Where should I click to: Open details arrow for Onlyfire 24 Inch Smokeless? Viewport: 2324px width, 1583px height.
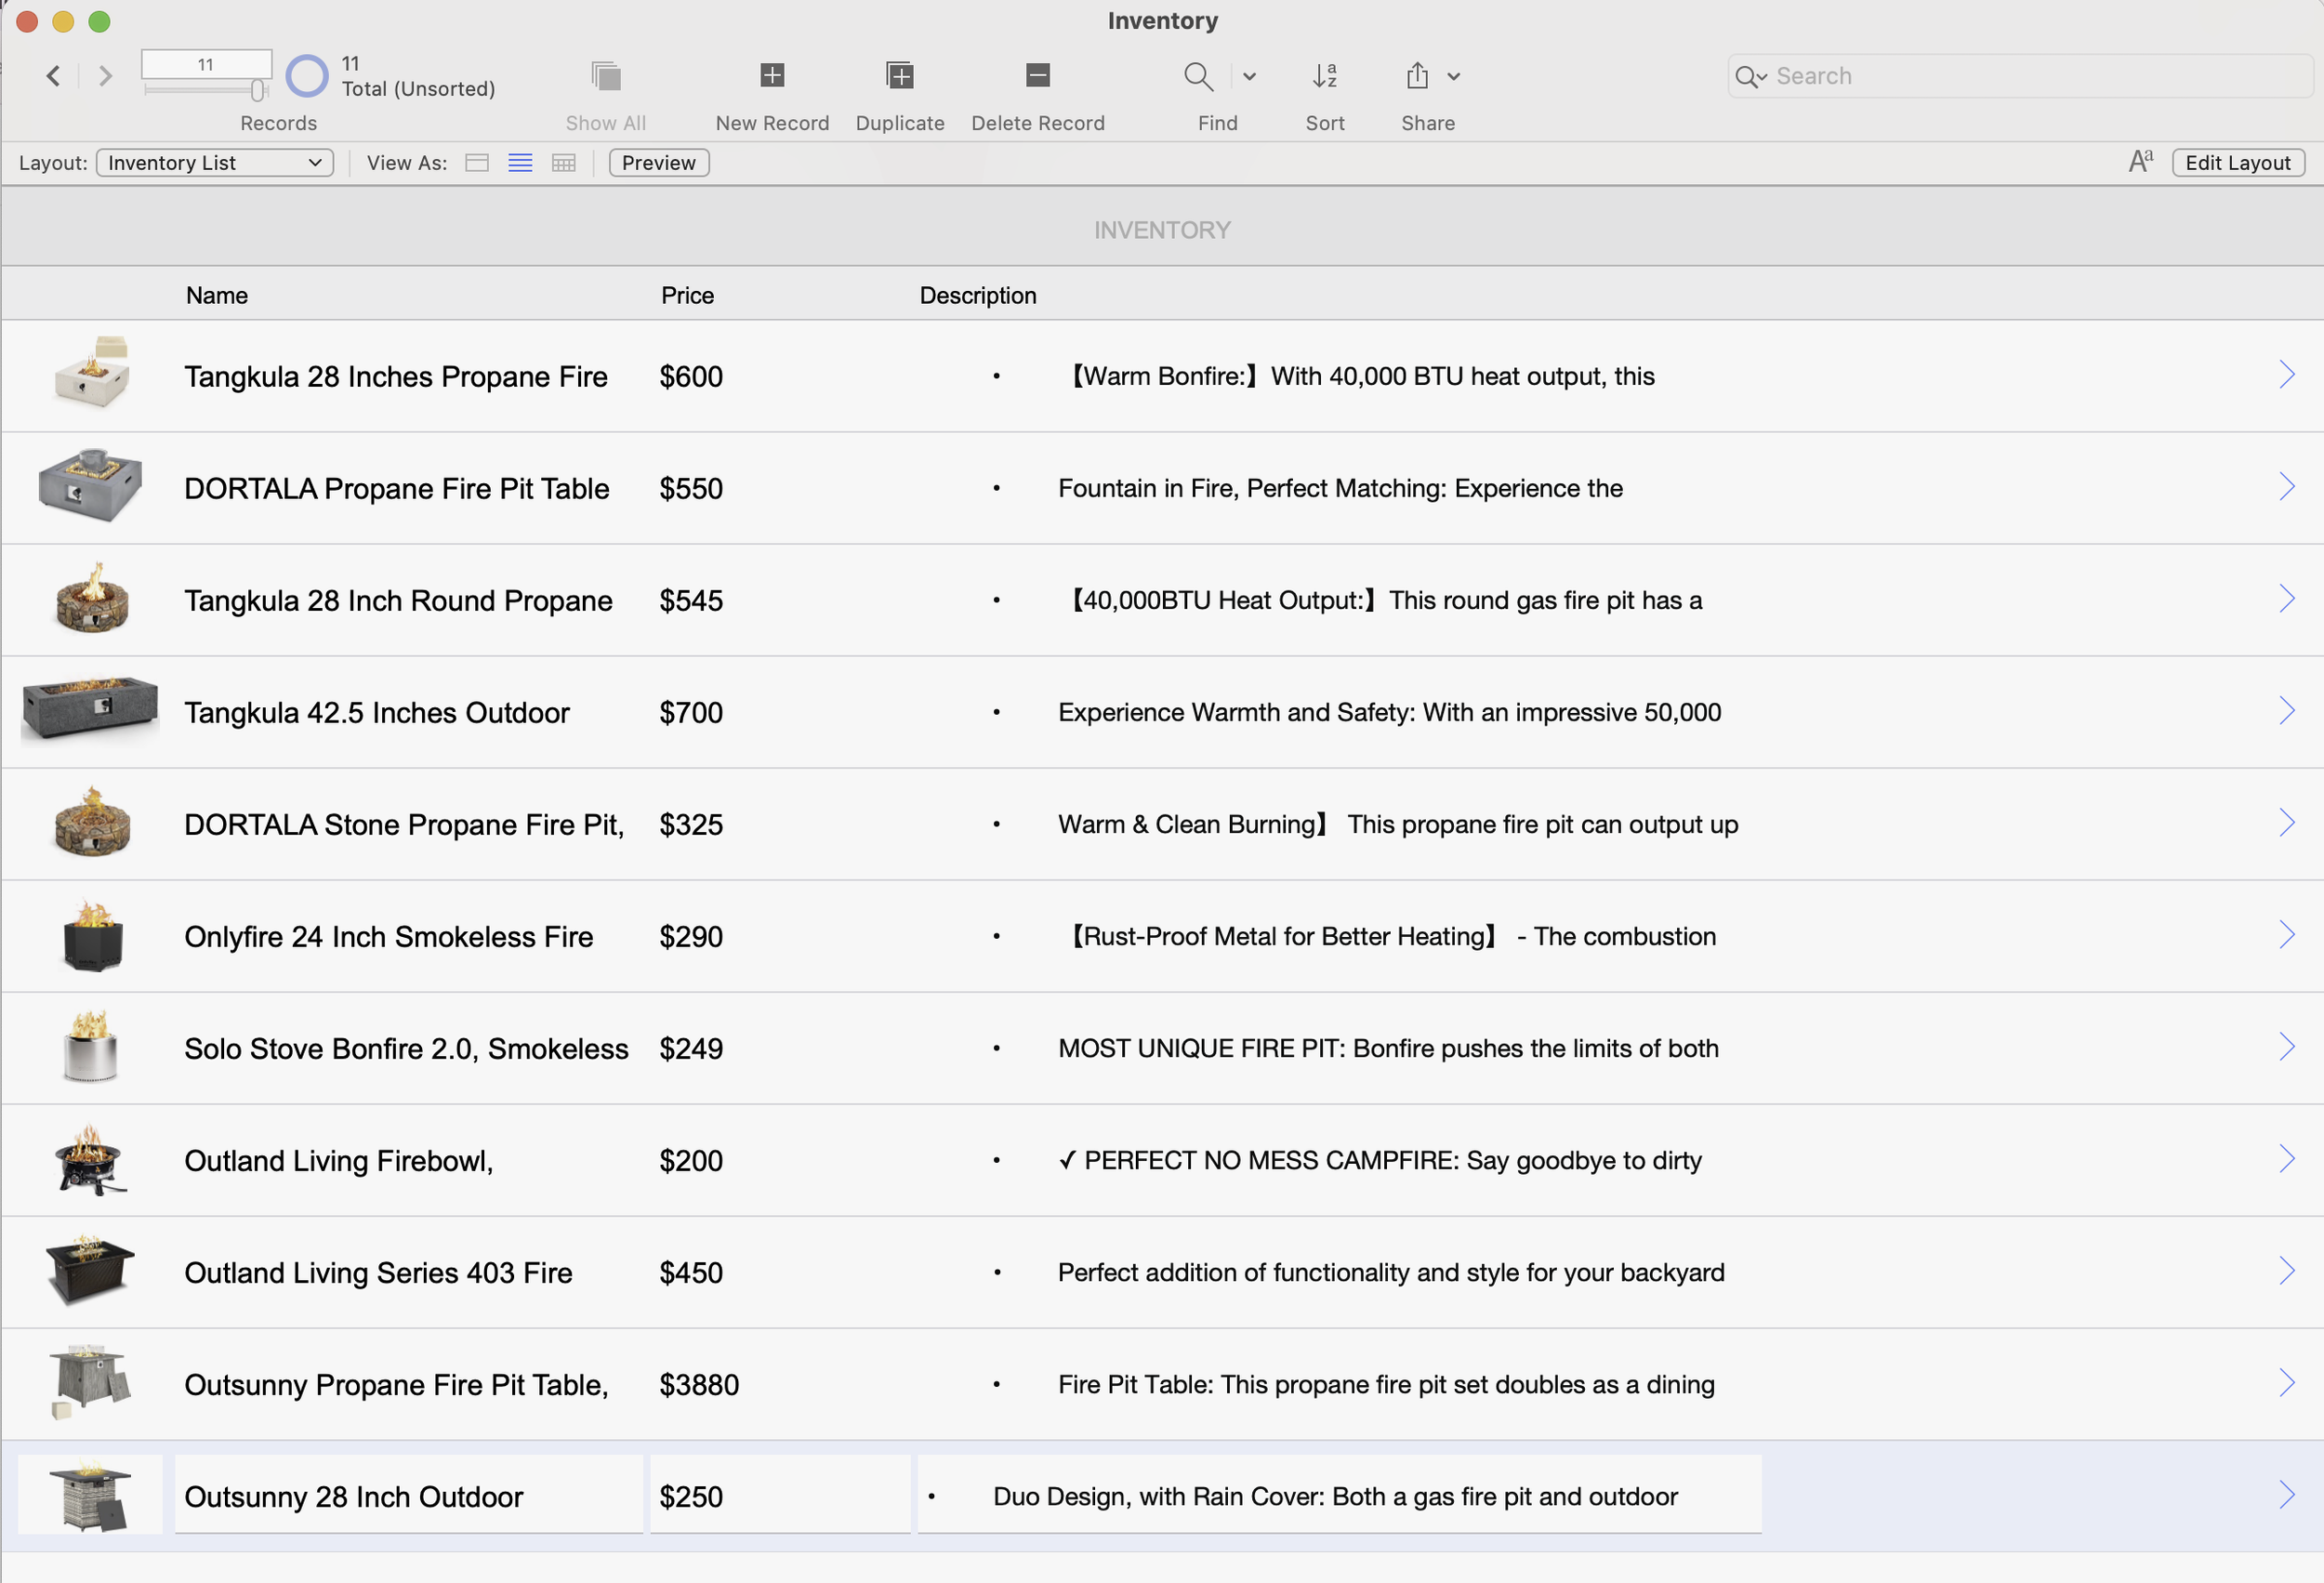point(2287,935)
